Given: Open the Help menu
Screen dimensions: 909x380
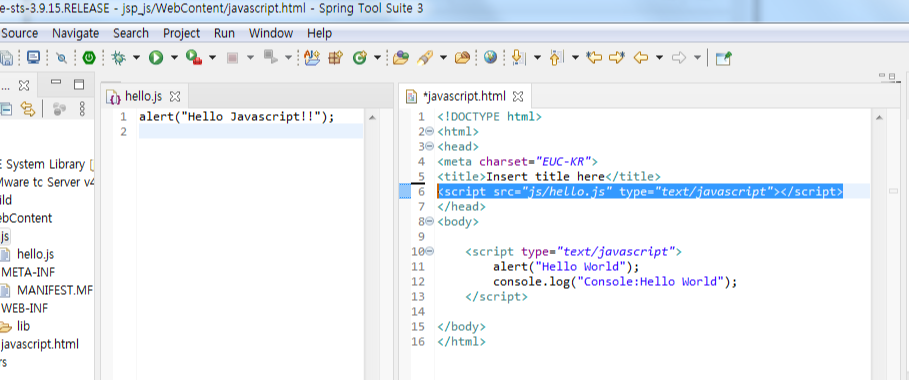Looking at the screenshot, I should point(319,33).
